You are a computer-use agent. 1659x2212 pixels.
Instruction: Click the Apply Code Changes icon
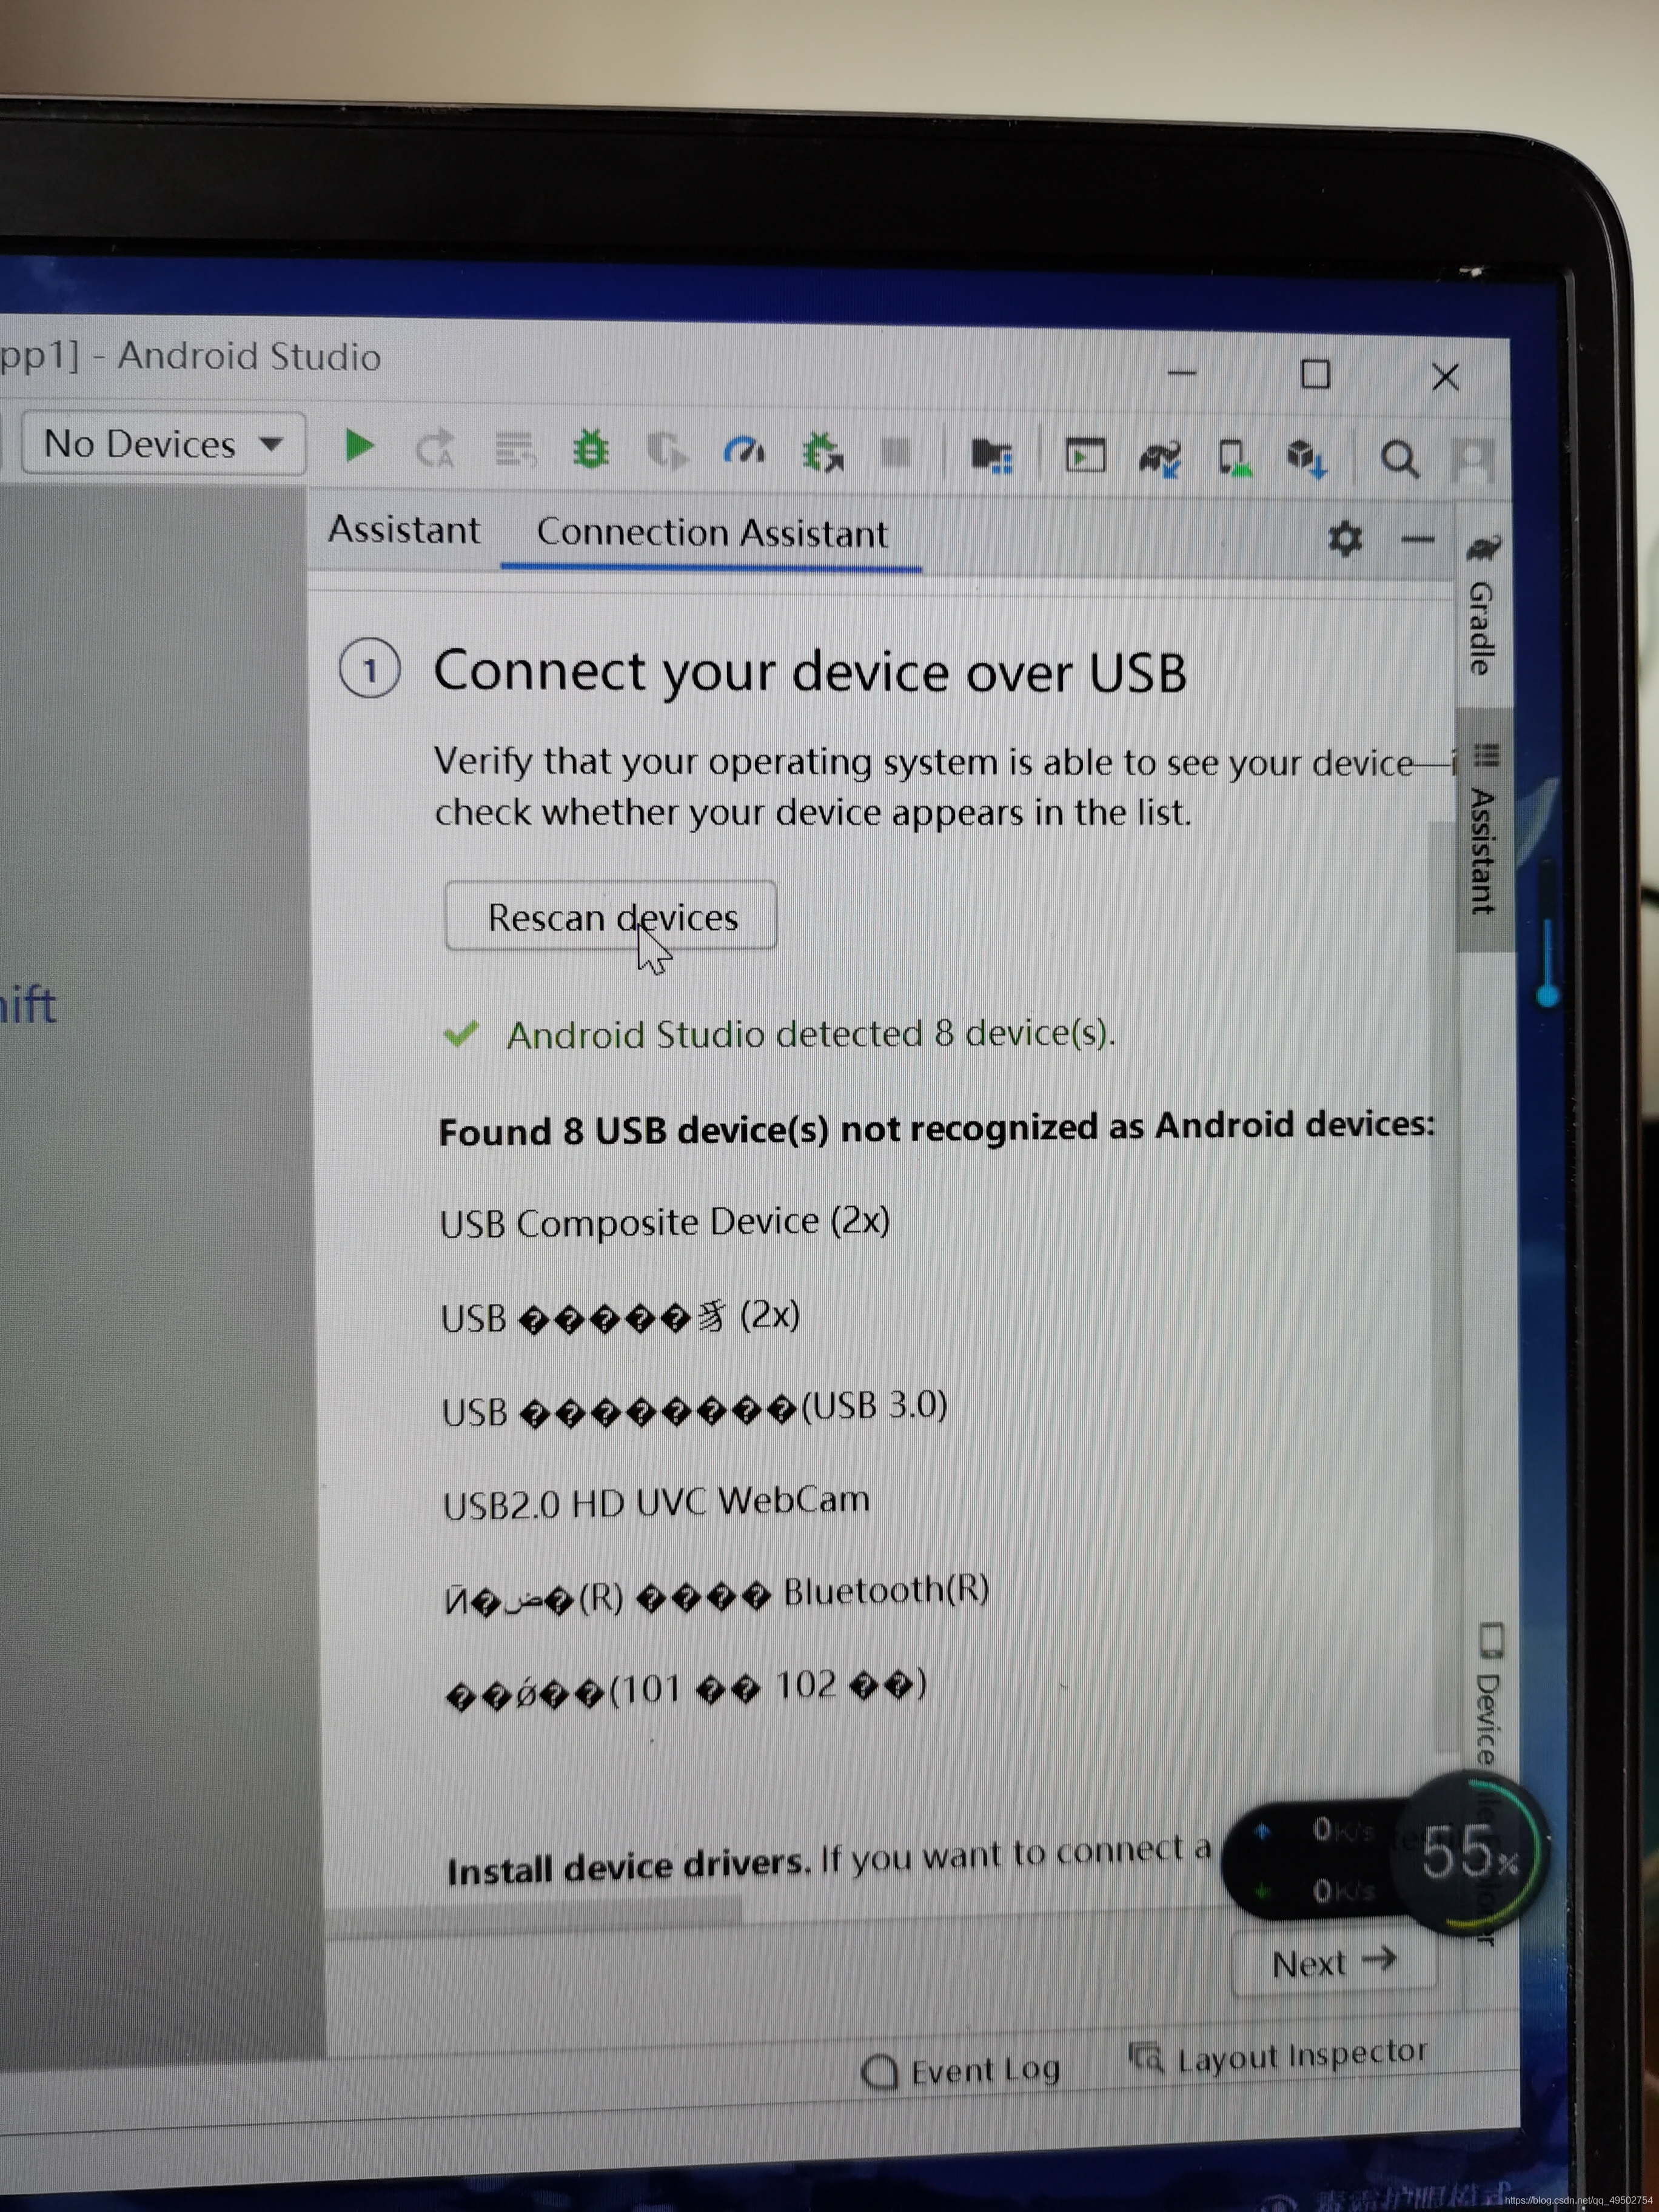pos(515,450)
